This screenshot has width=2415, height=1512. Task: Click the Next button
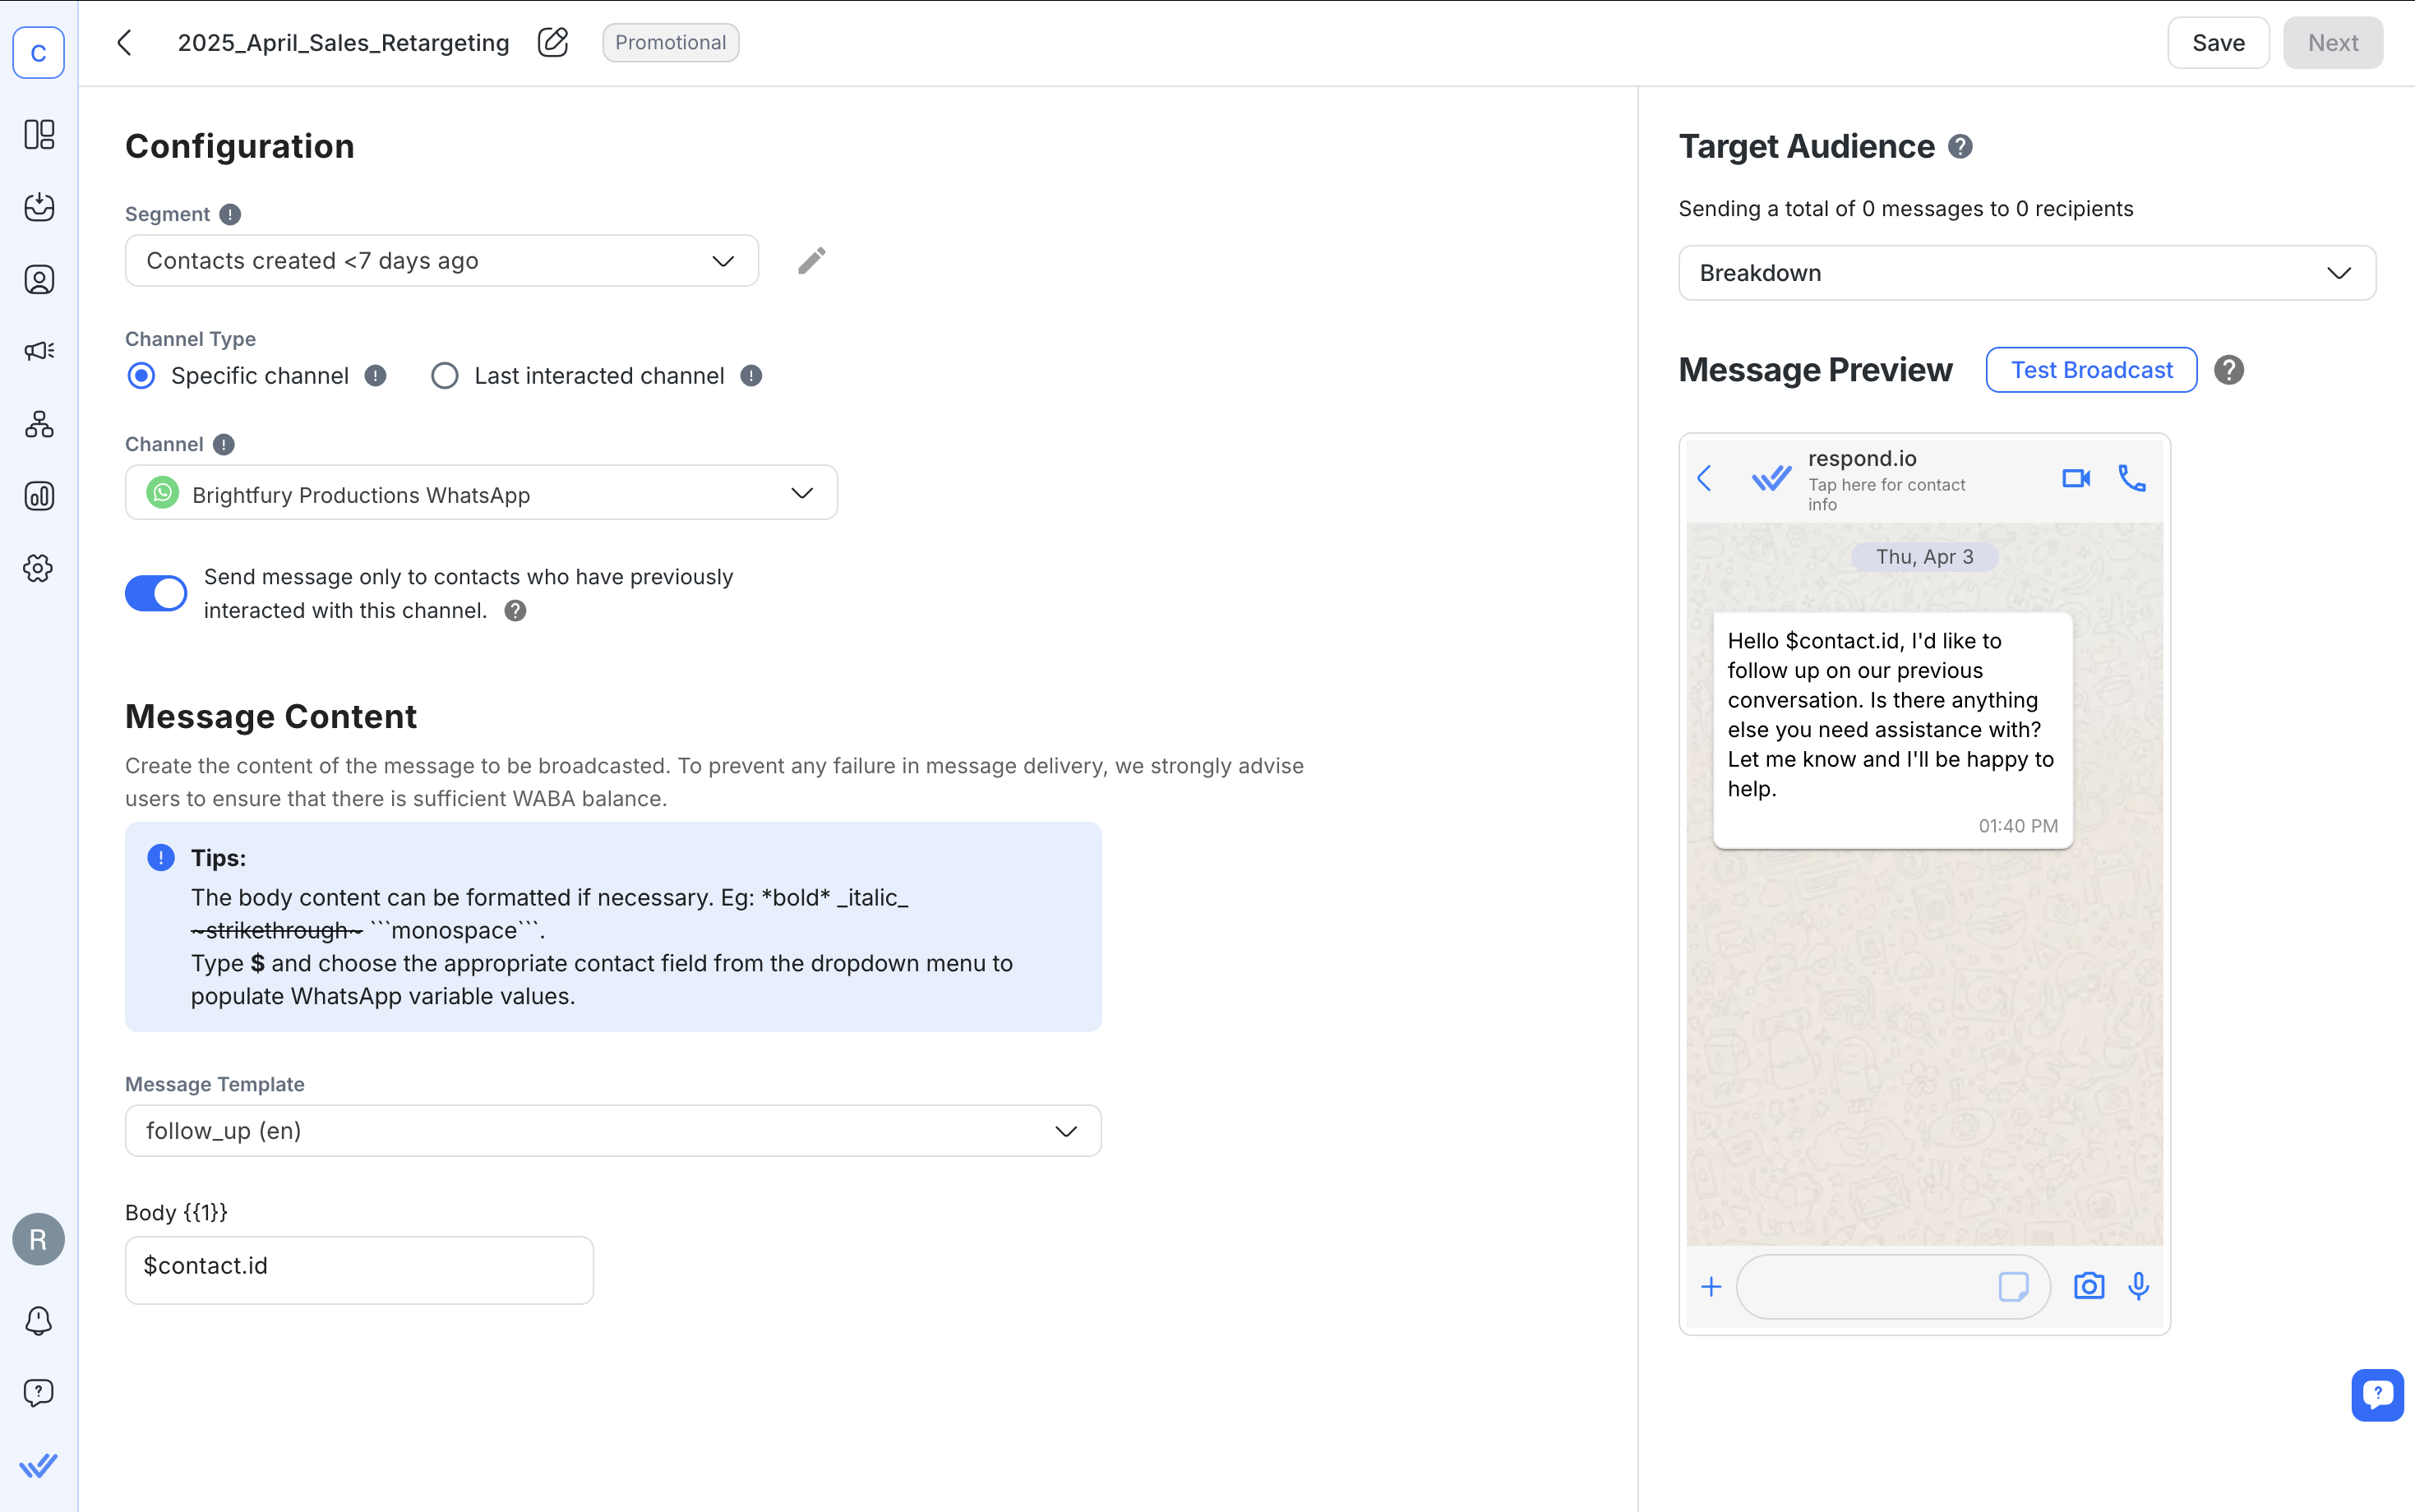[2332, 43]
